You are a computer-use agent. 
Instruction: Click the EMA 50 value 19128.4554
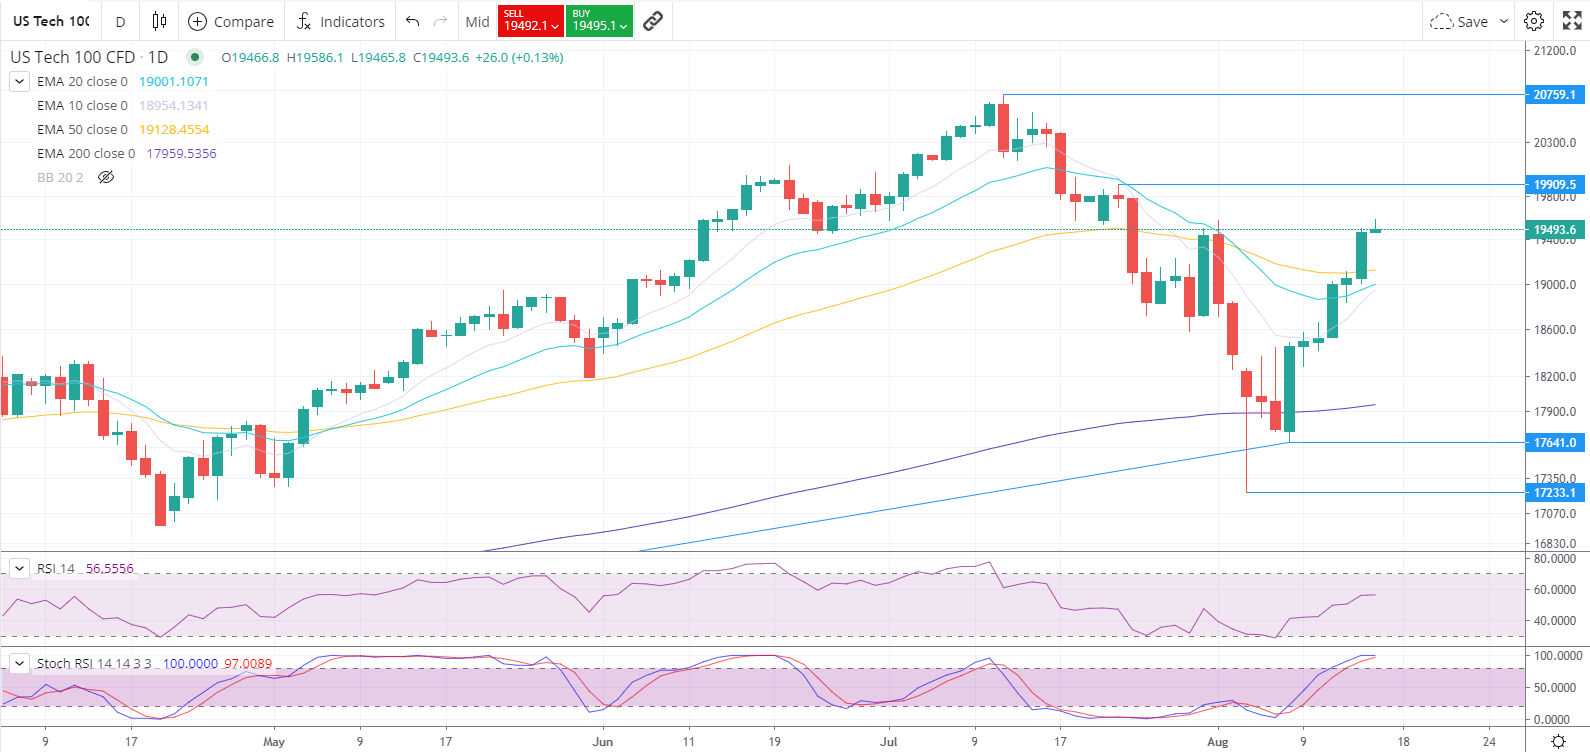[x=174, y=129]
